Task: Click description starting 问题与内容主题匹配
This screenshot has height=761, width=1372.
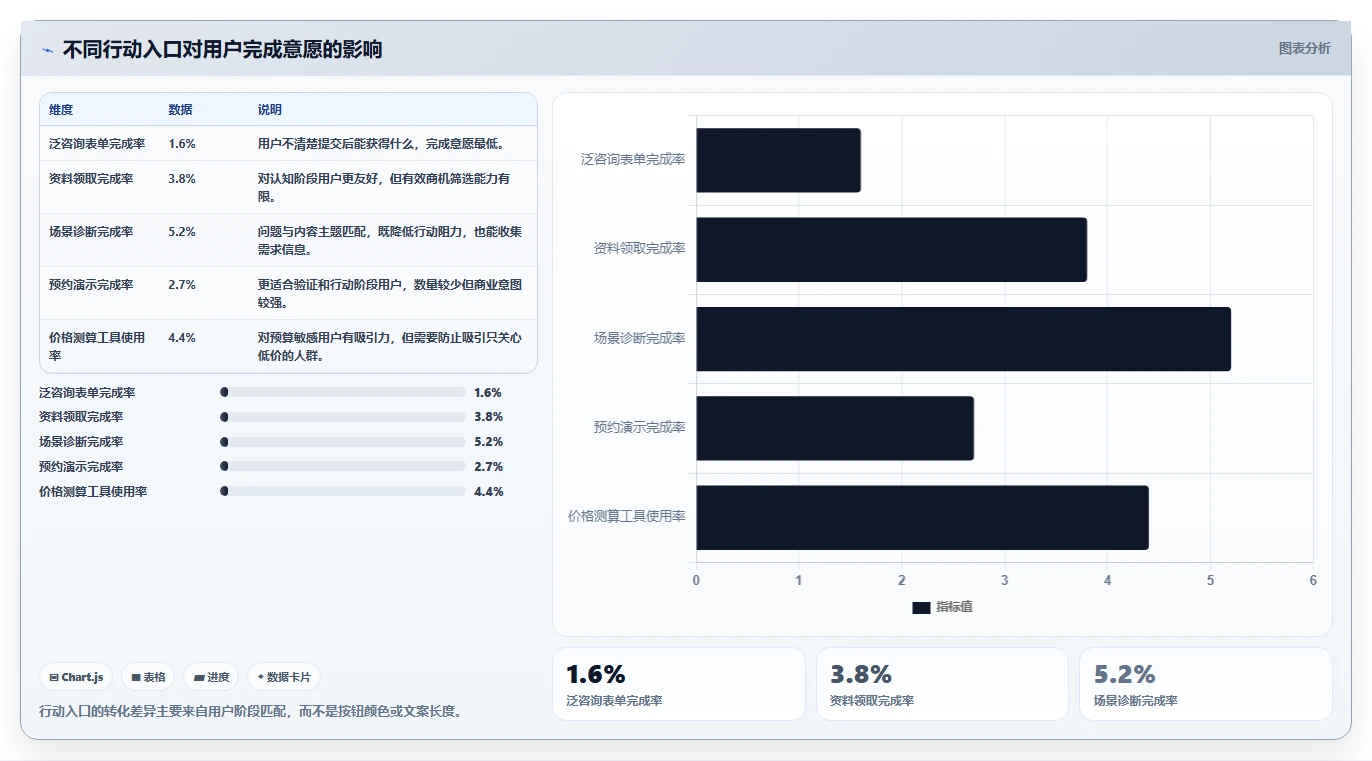Action: coord(390,241)
